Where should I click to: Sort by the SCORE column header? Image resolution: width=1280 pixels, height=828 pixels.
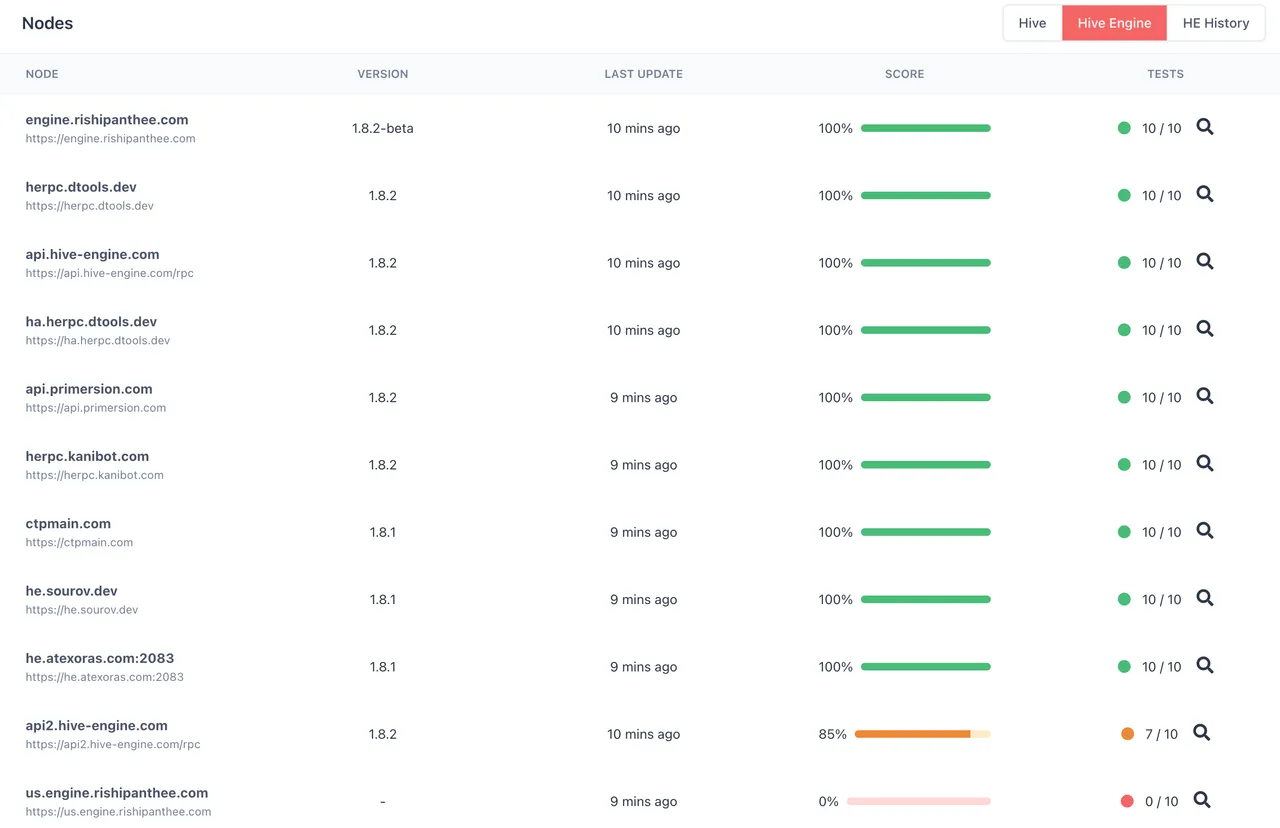pyautogui.click(x=904, y=74)
